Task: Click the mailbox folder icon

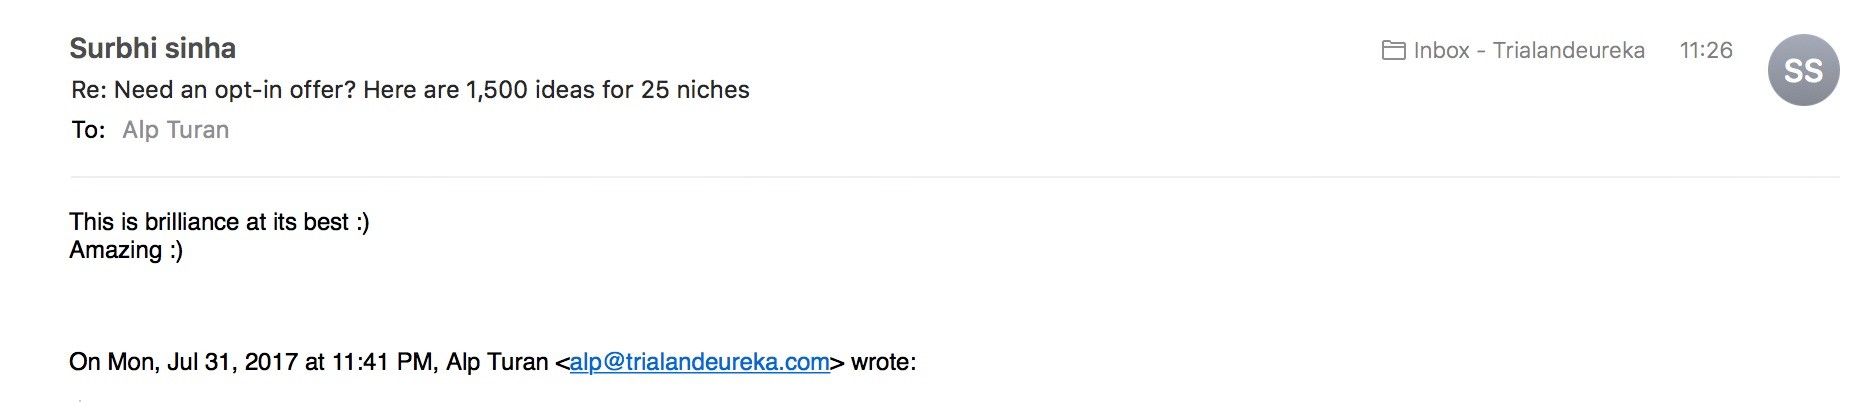Action: pos(1393,50)
